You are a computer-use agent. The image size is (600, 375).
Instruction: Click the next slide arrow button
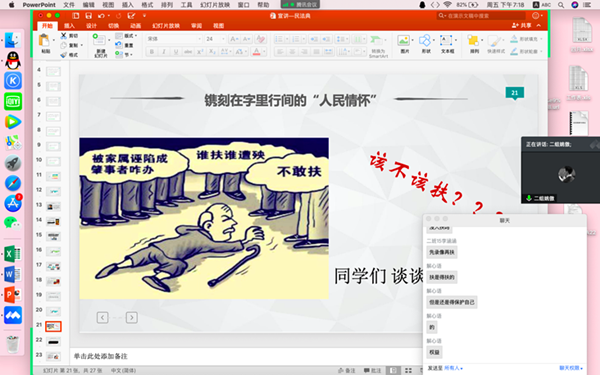[132, 318]
